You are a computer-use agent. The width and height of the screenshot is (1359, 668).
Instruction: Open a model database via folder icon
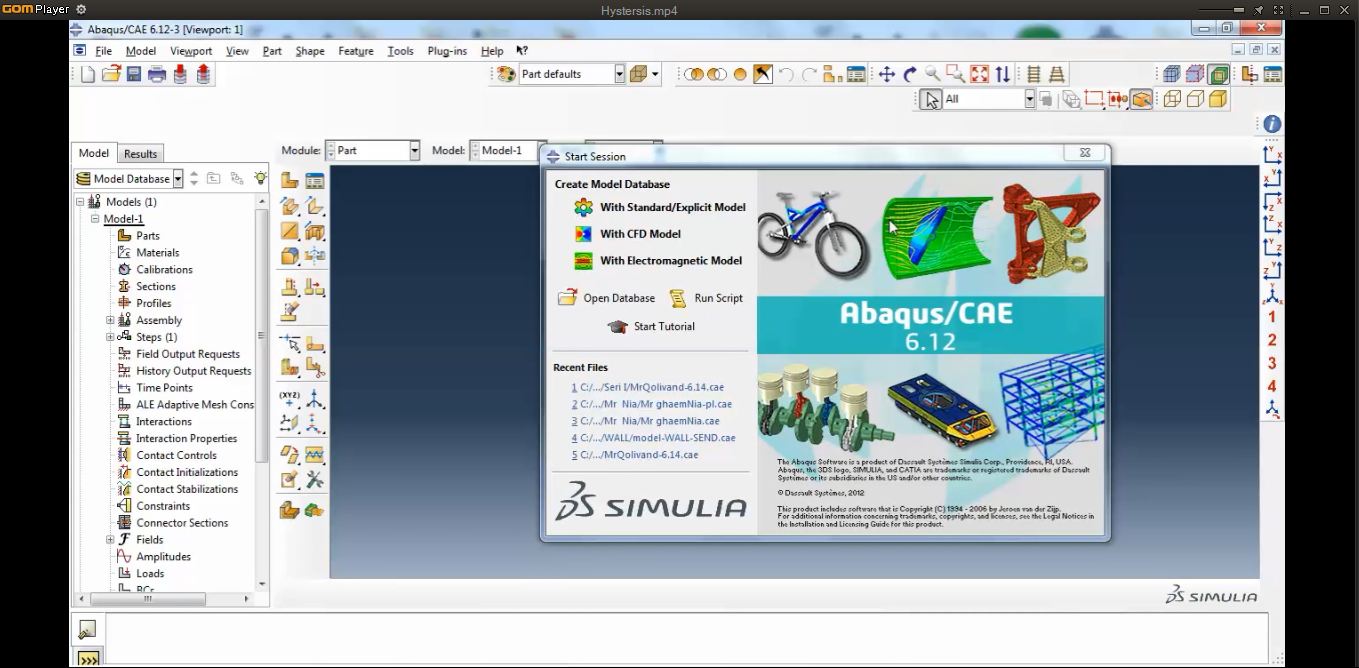pyautogui.click(x=111, y=74)
